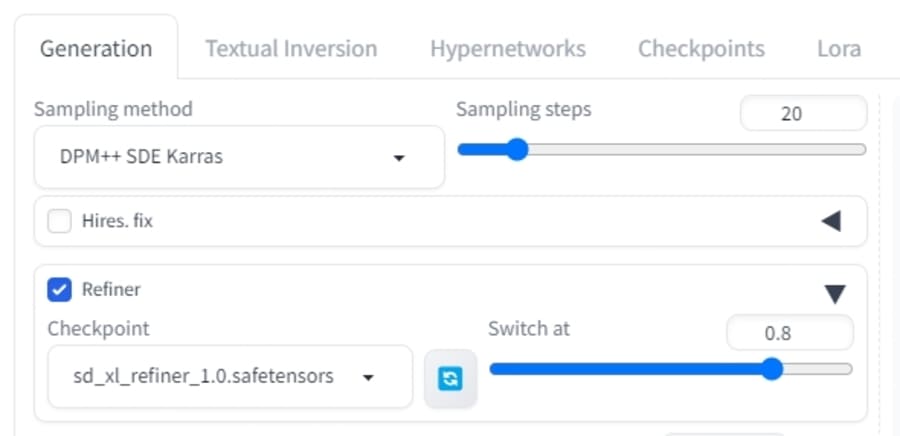Click the Switch at slider handle
This screenshot has width=900, height=436.
[x=772, y=369]
